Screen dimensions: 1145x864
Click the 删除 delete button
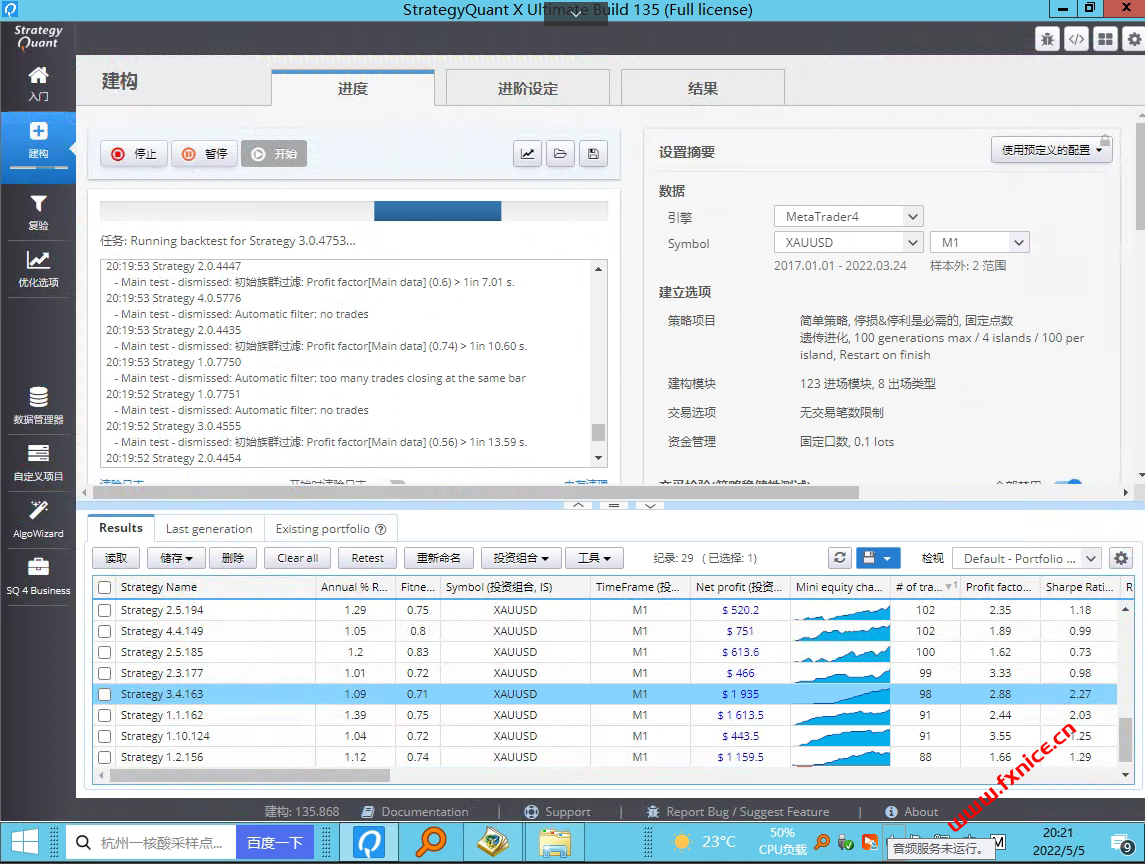tap(232, 558)
